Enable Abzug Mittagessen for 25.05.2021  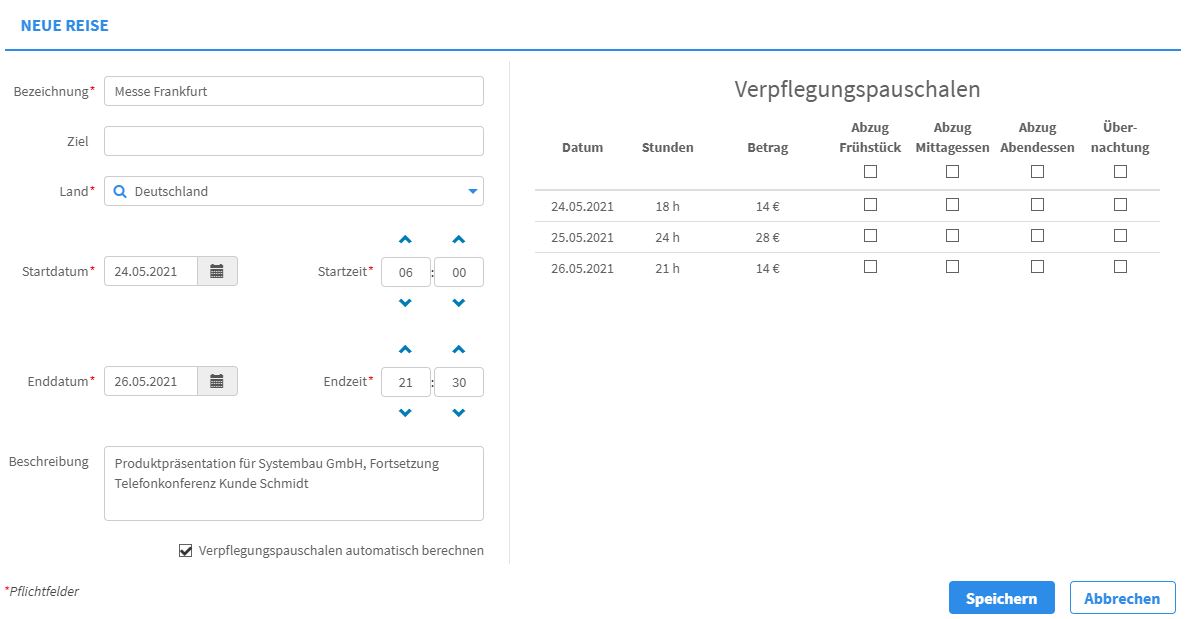[952, 236]
